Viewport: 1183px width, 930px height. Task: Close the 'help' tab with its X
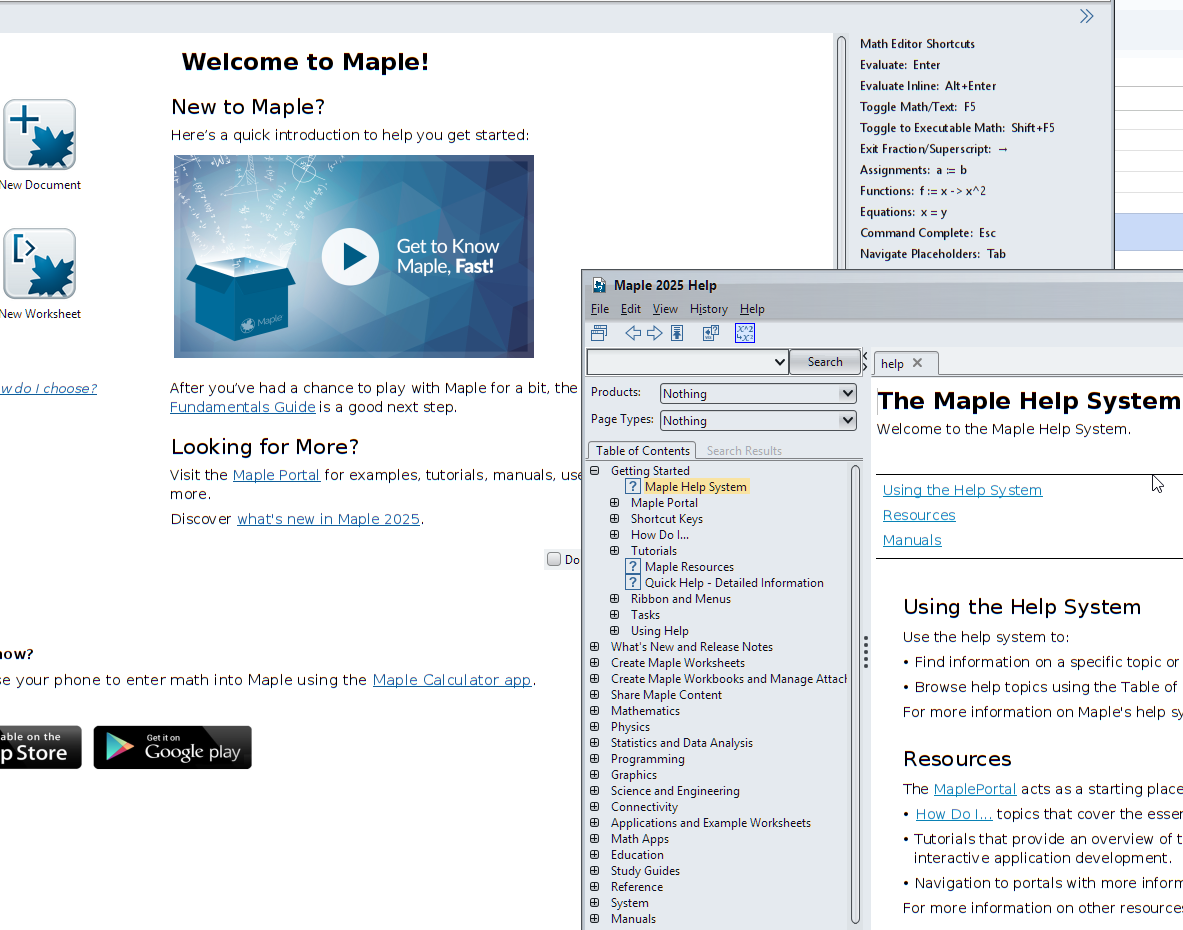[917, 363]
